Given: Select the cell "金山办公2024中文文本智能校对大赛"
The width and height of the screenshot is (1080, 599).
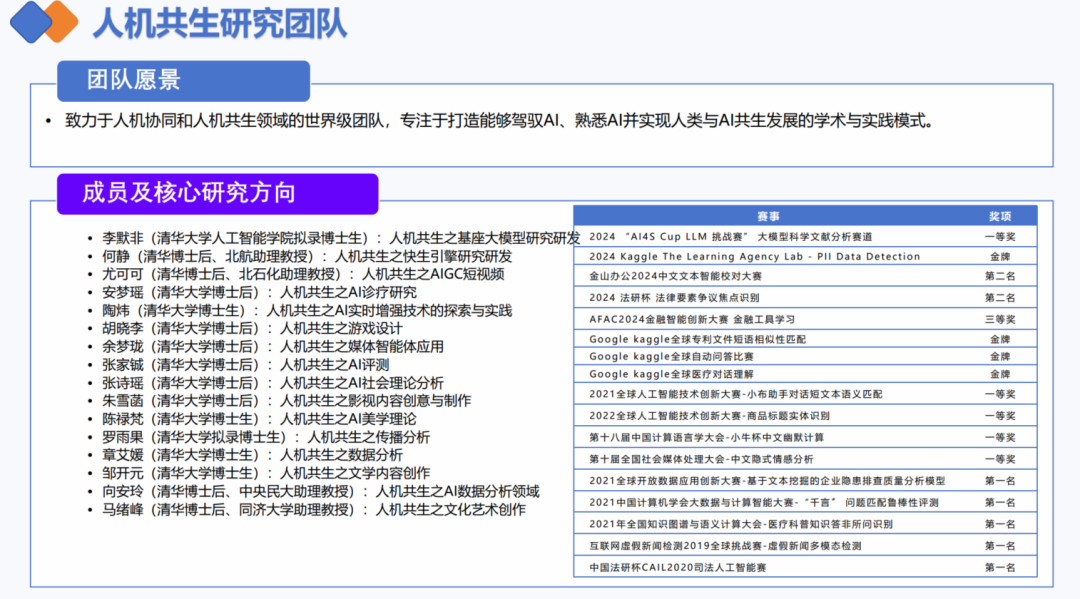Looking at the screenshot, I should coord(676,276).
